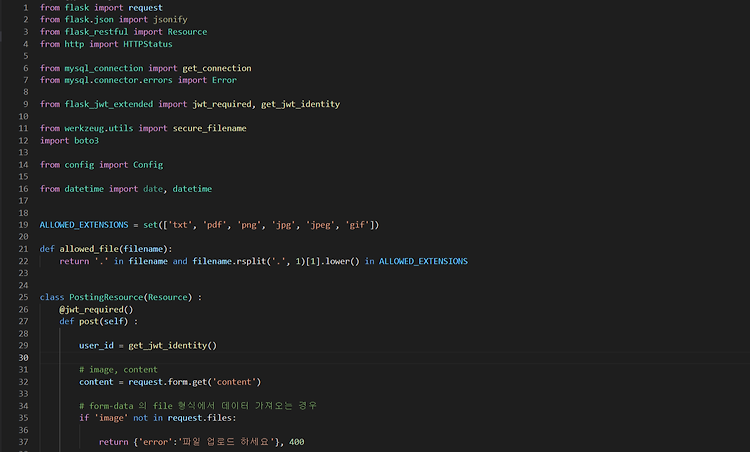The image size is (750, 452).
Task: Click the Korean comment on line 34
Action: point(198,406)
